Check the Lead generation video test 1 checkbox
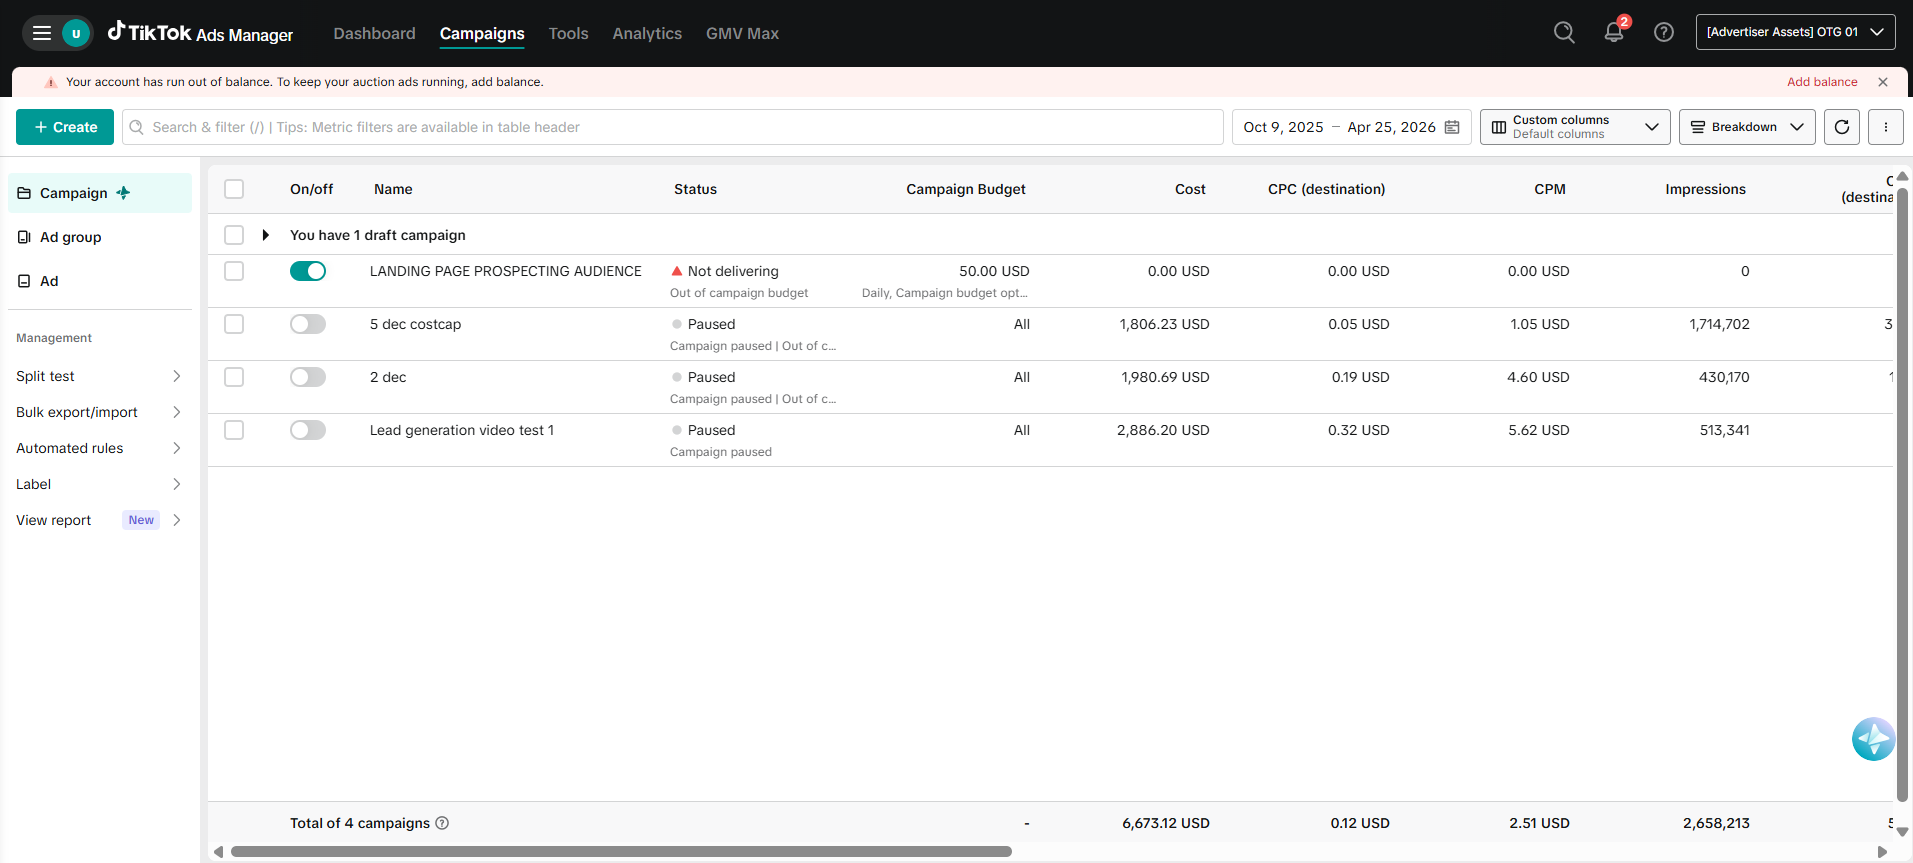 pos(234,430)
